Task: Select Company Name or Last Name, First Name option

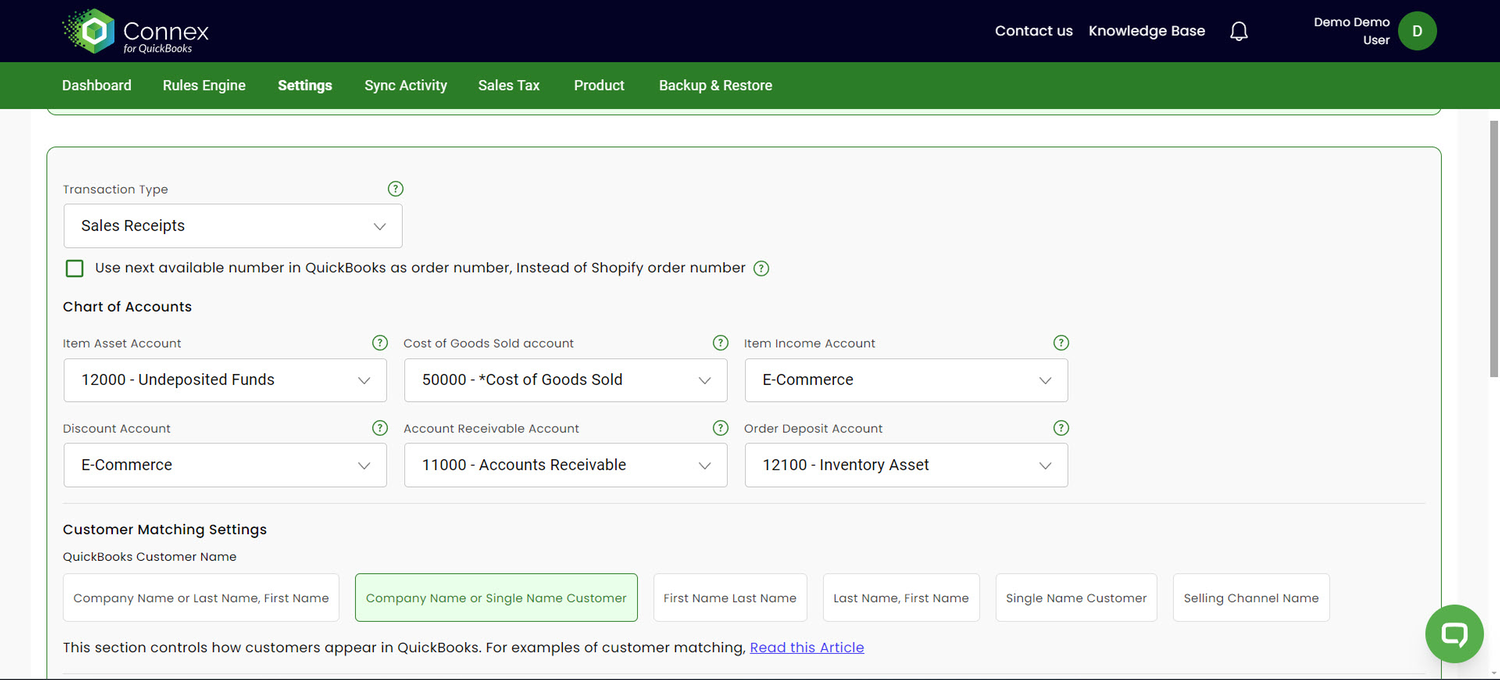Action: tap(201, 598)
